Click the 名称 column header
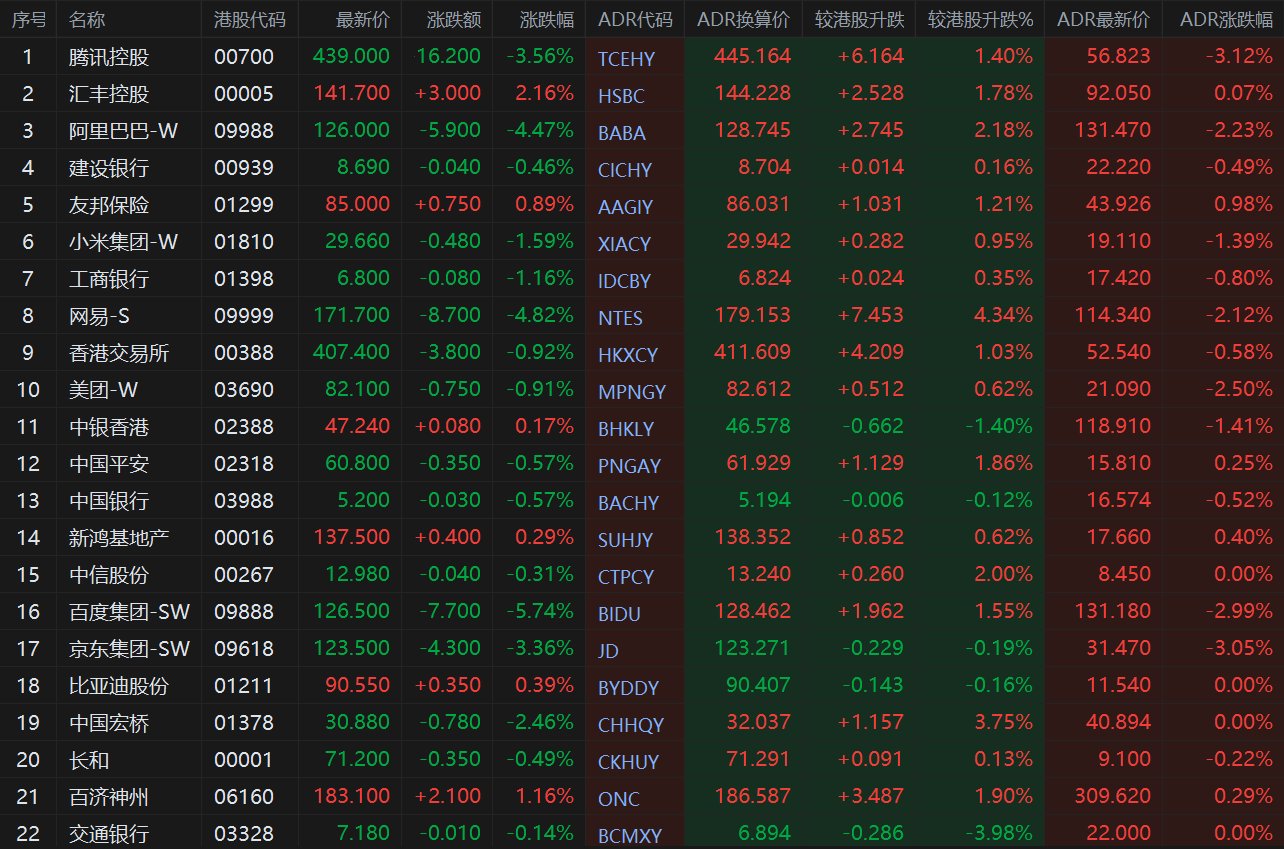This screenshot has width=1284, height=849. 88,19
